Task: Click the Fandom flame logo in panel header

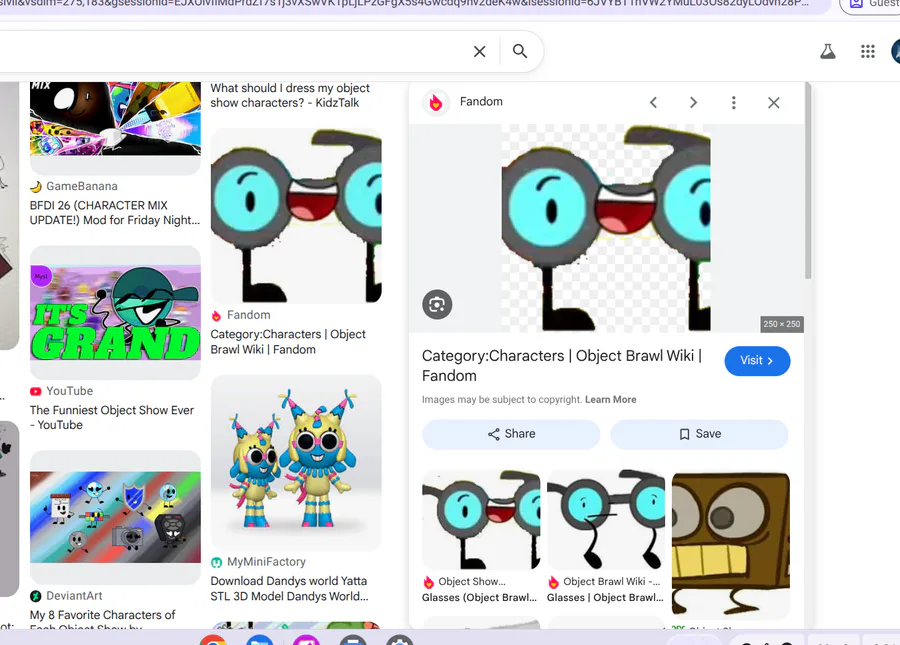Action: (436, 102)
